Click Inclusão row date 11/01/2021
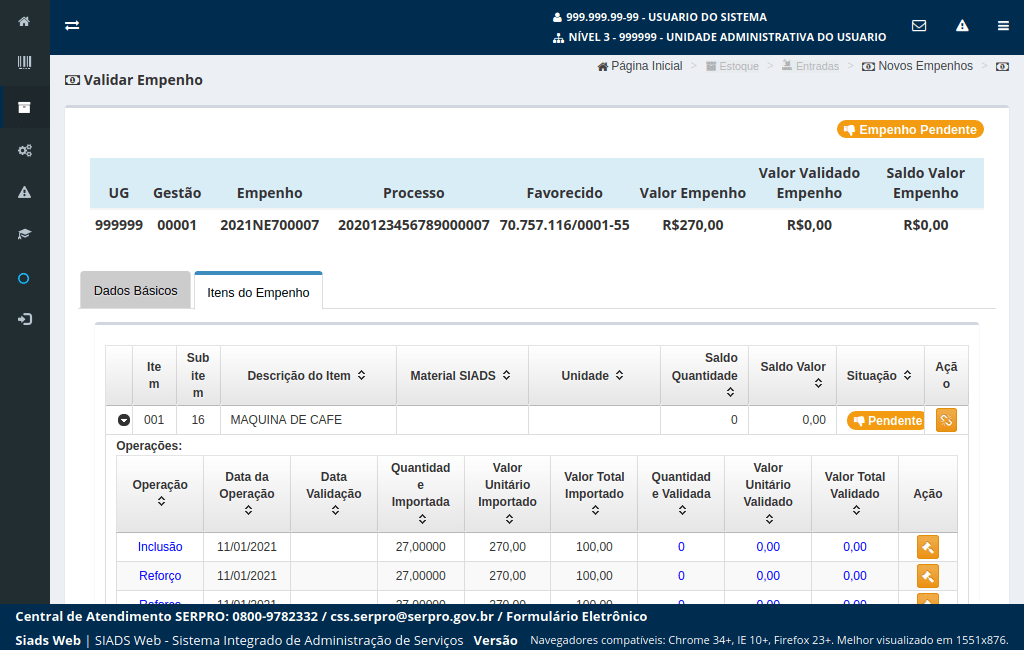Image resolution: width=1024 pixels, height=650 pixels. point(247,547)
